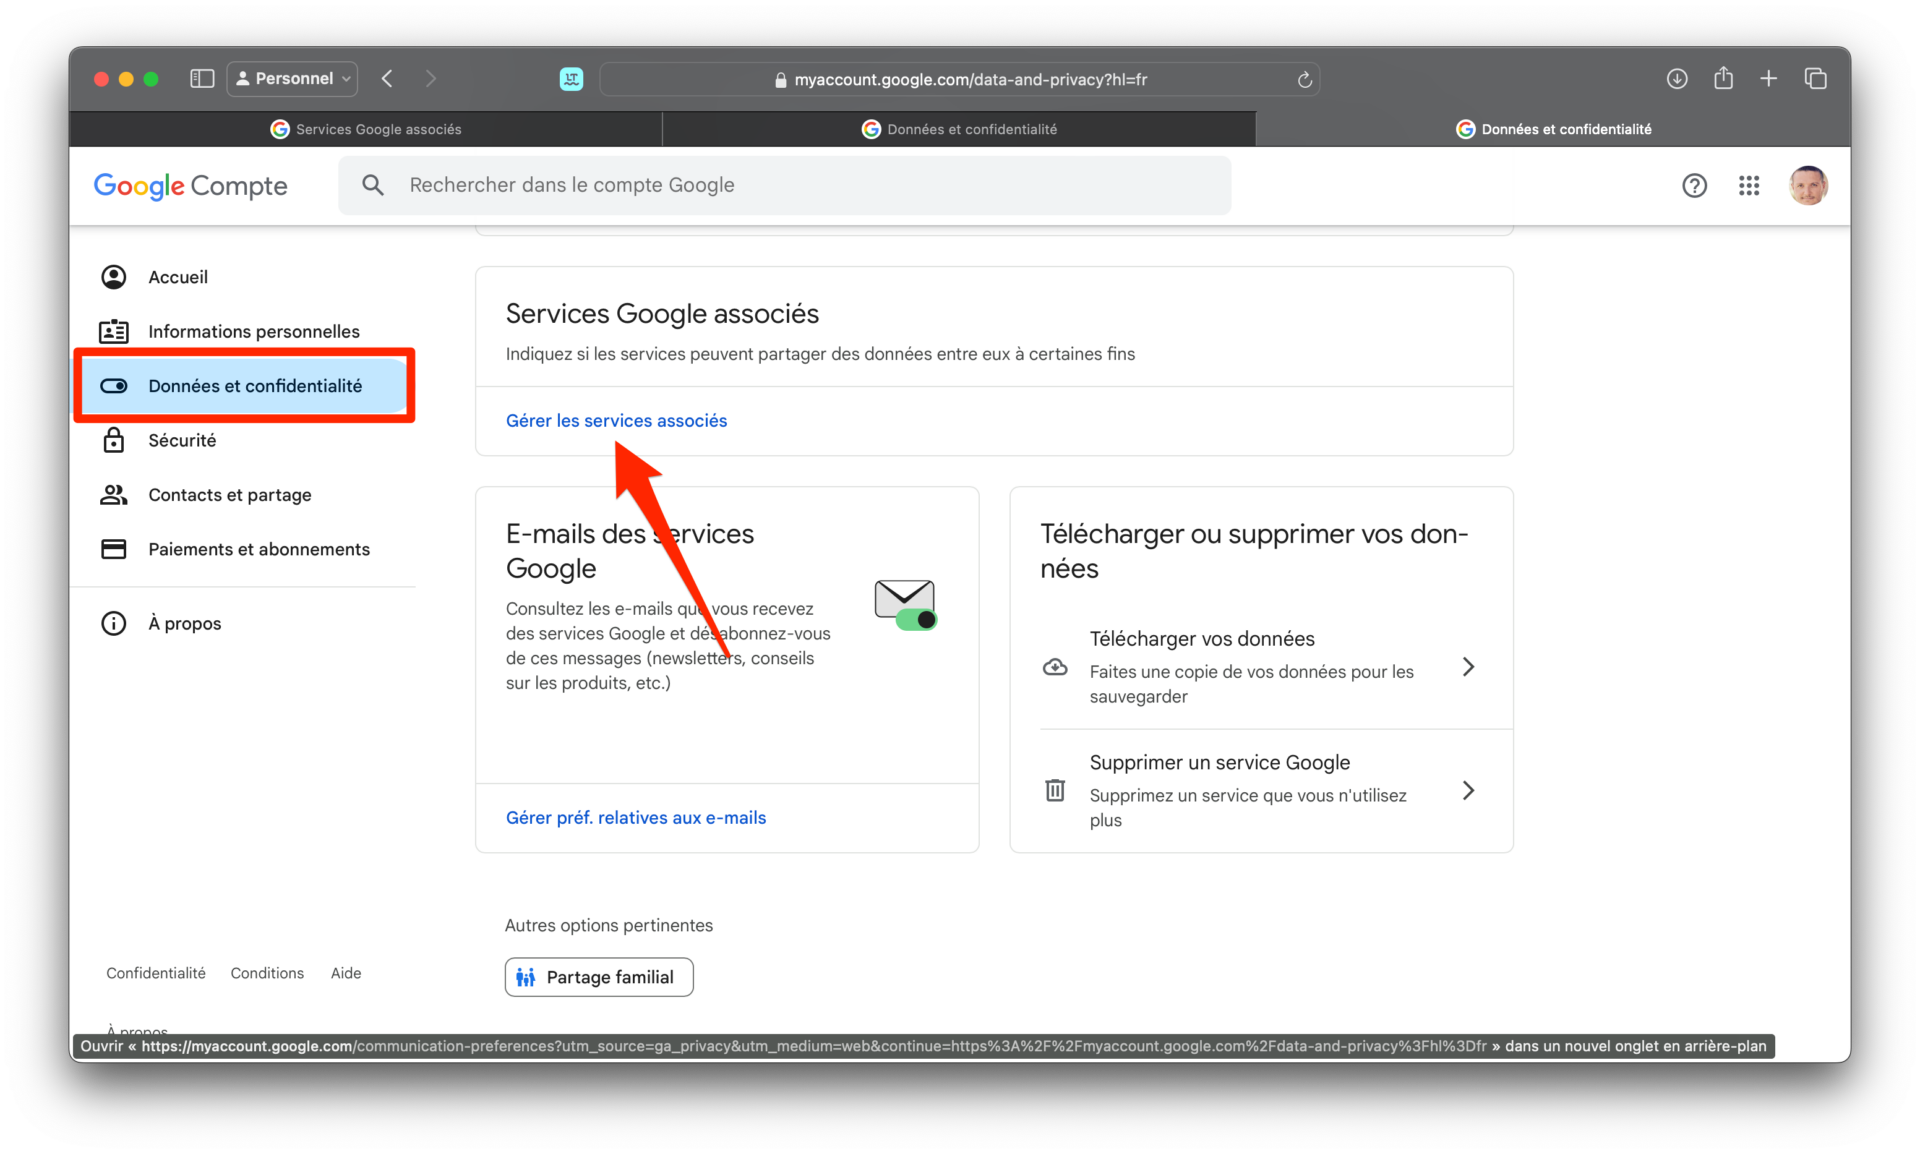Screen dimensions: 1920x1154
Task: Open the Aide footer link
Action: tap(346, 973)
